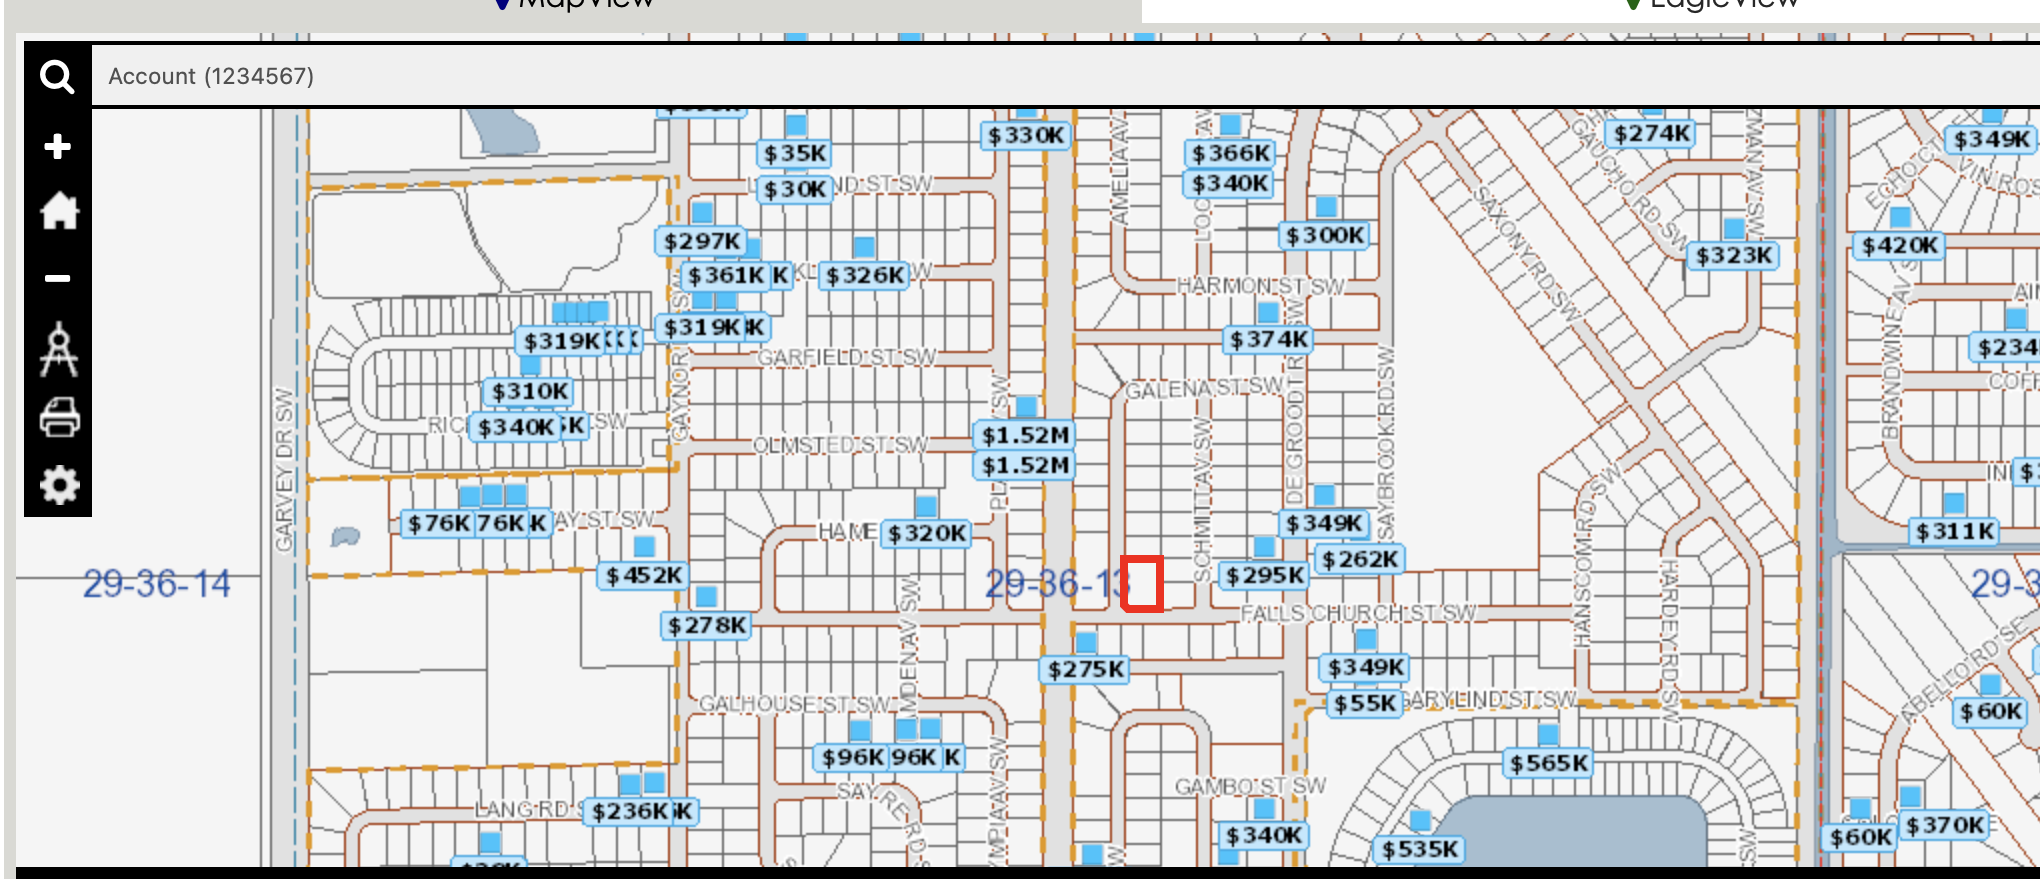2040x879 pixels.
Task: Open the $262K sale label
Action: pyautogui.click(x=1360, y=559)
